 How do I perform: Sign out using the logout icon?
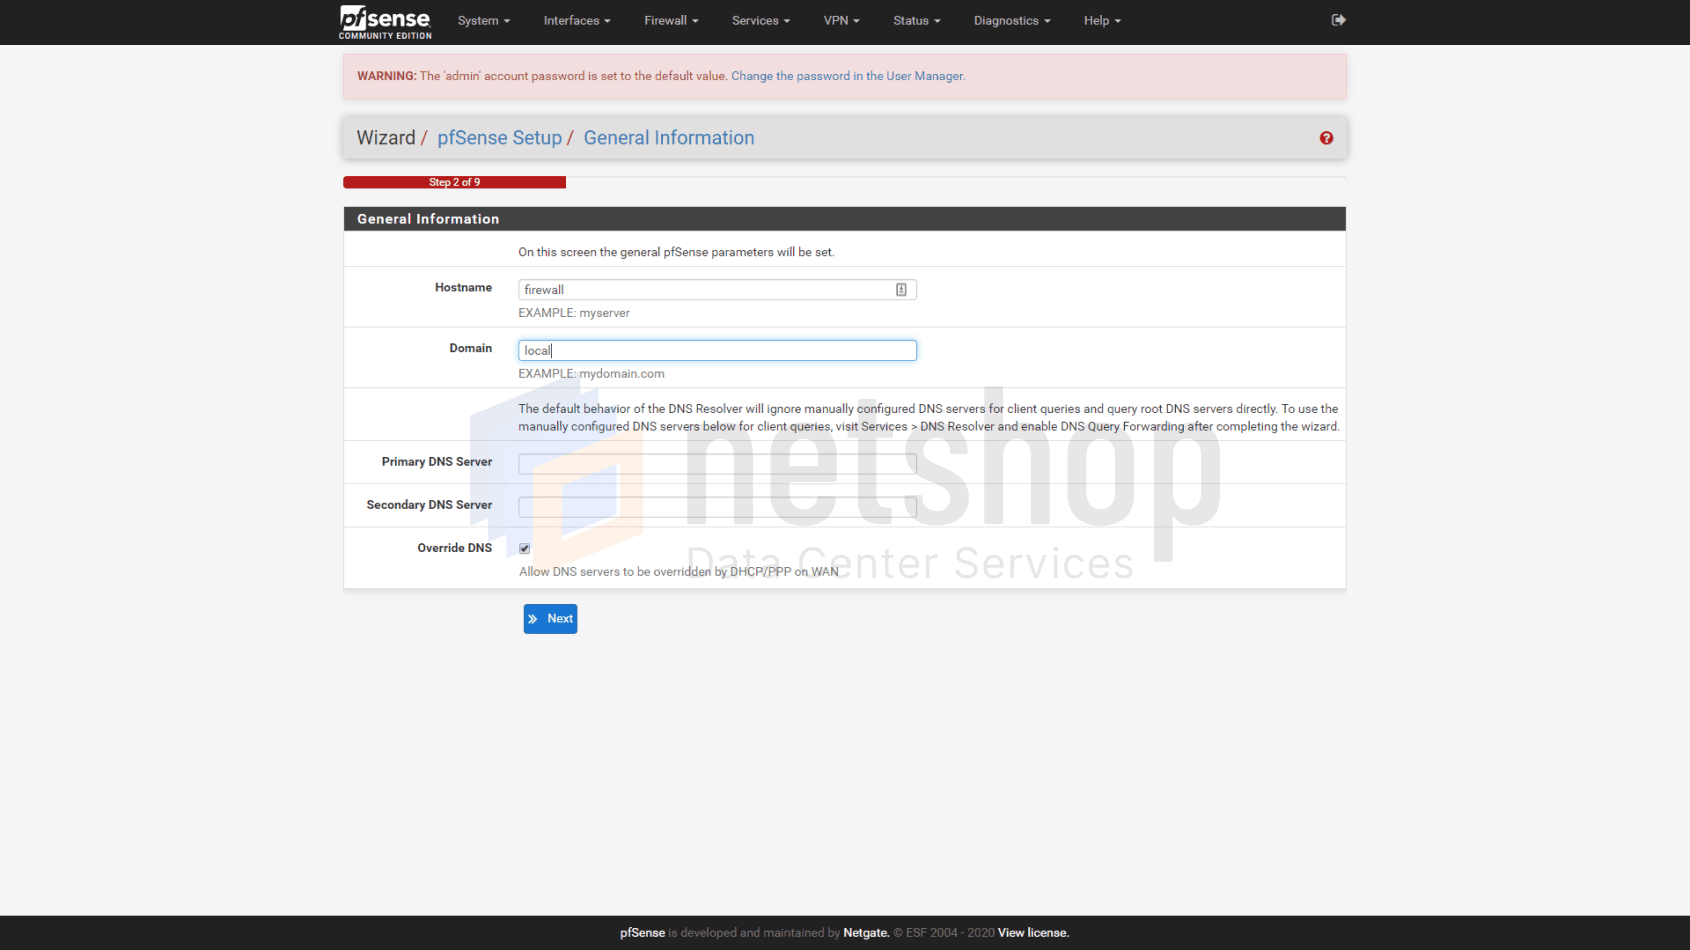pos(1338,20)
